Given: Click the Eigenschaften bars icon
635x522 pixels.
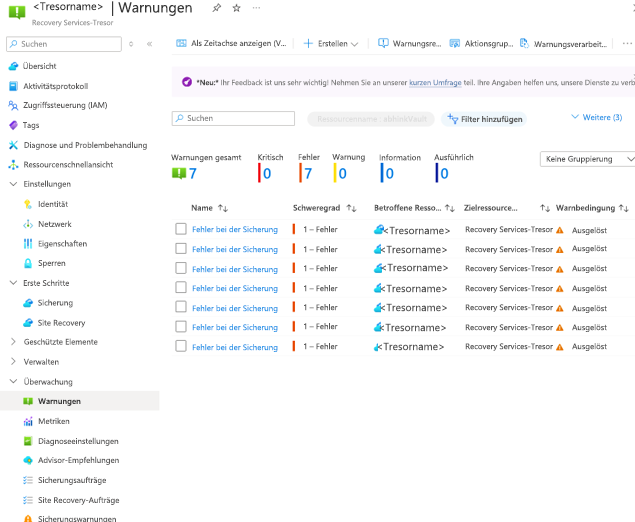Looking at the screenshot, I should [28, 243].
